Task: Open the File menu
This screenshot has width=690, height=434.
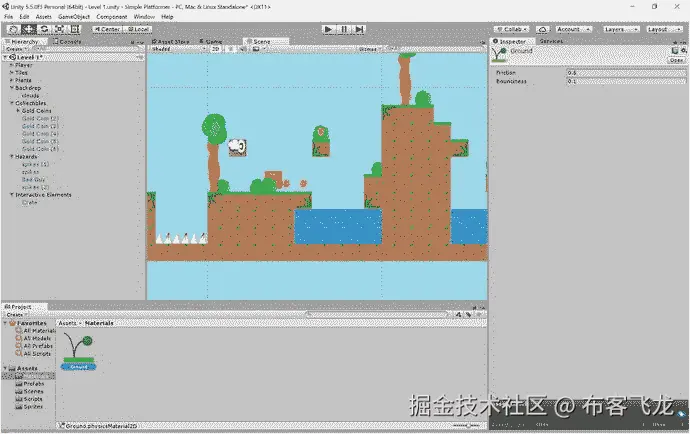Action: click(8, 17)
